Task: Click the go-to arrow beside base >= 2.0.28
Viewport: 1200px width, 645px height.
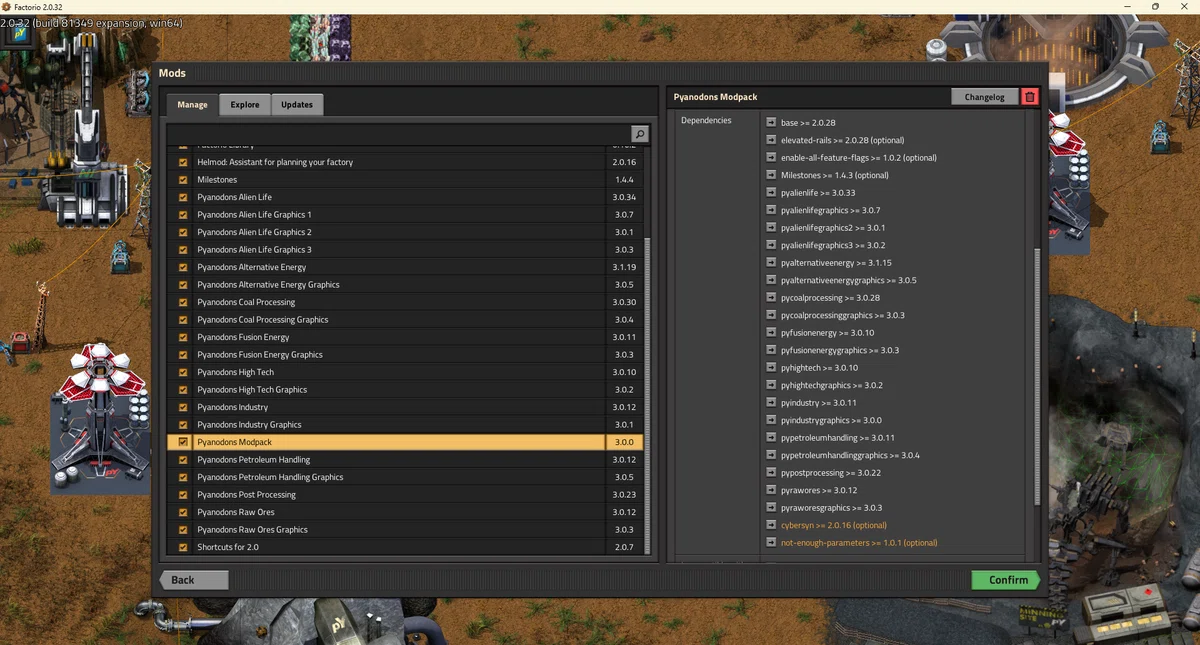Action: coord(771,122)
